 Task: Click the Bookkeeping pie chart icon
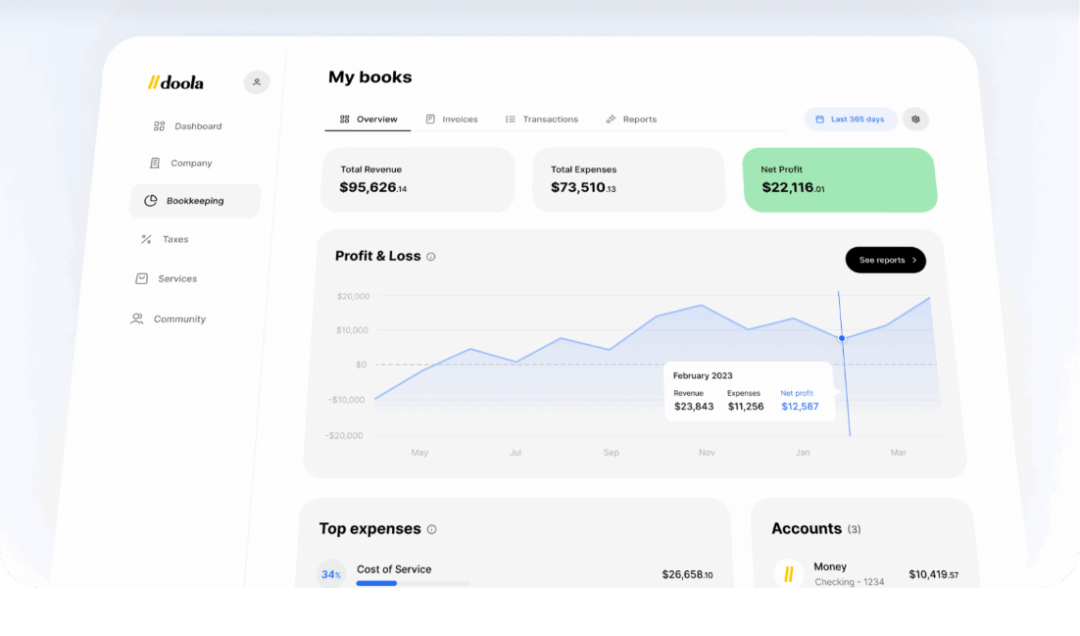click(150, 201)
